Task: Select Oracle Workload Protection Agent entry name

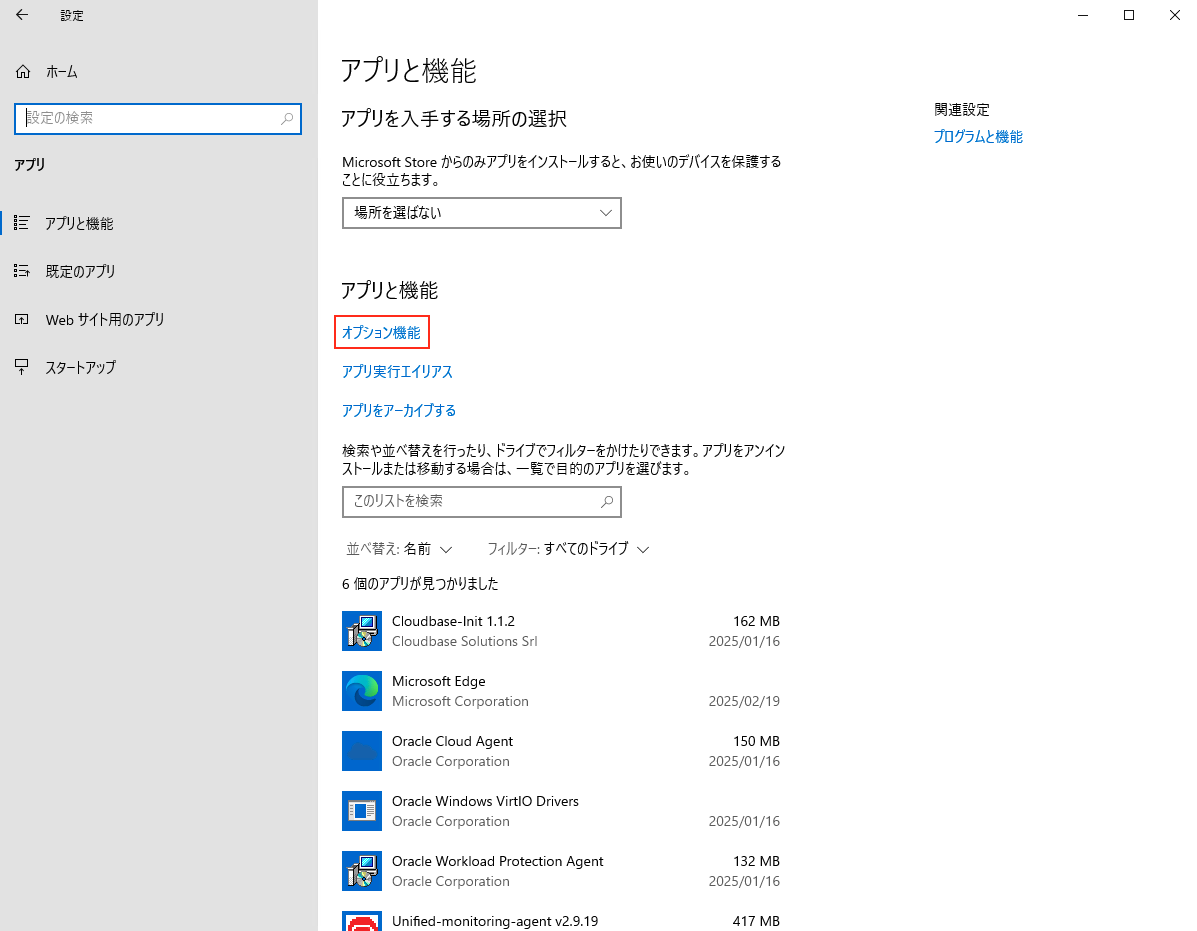Action: click(x=498, y=861)
